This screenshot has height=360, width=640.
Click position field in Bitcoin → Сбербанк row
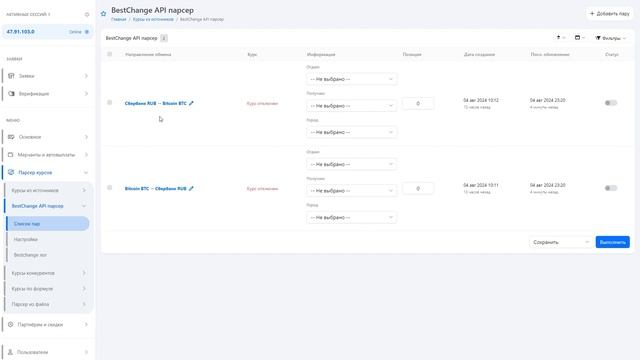click(x=418, y=189)
